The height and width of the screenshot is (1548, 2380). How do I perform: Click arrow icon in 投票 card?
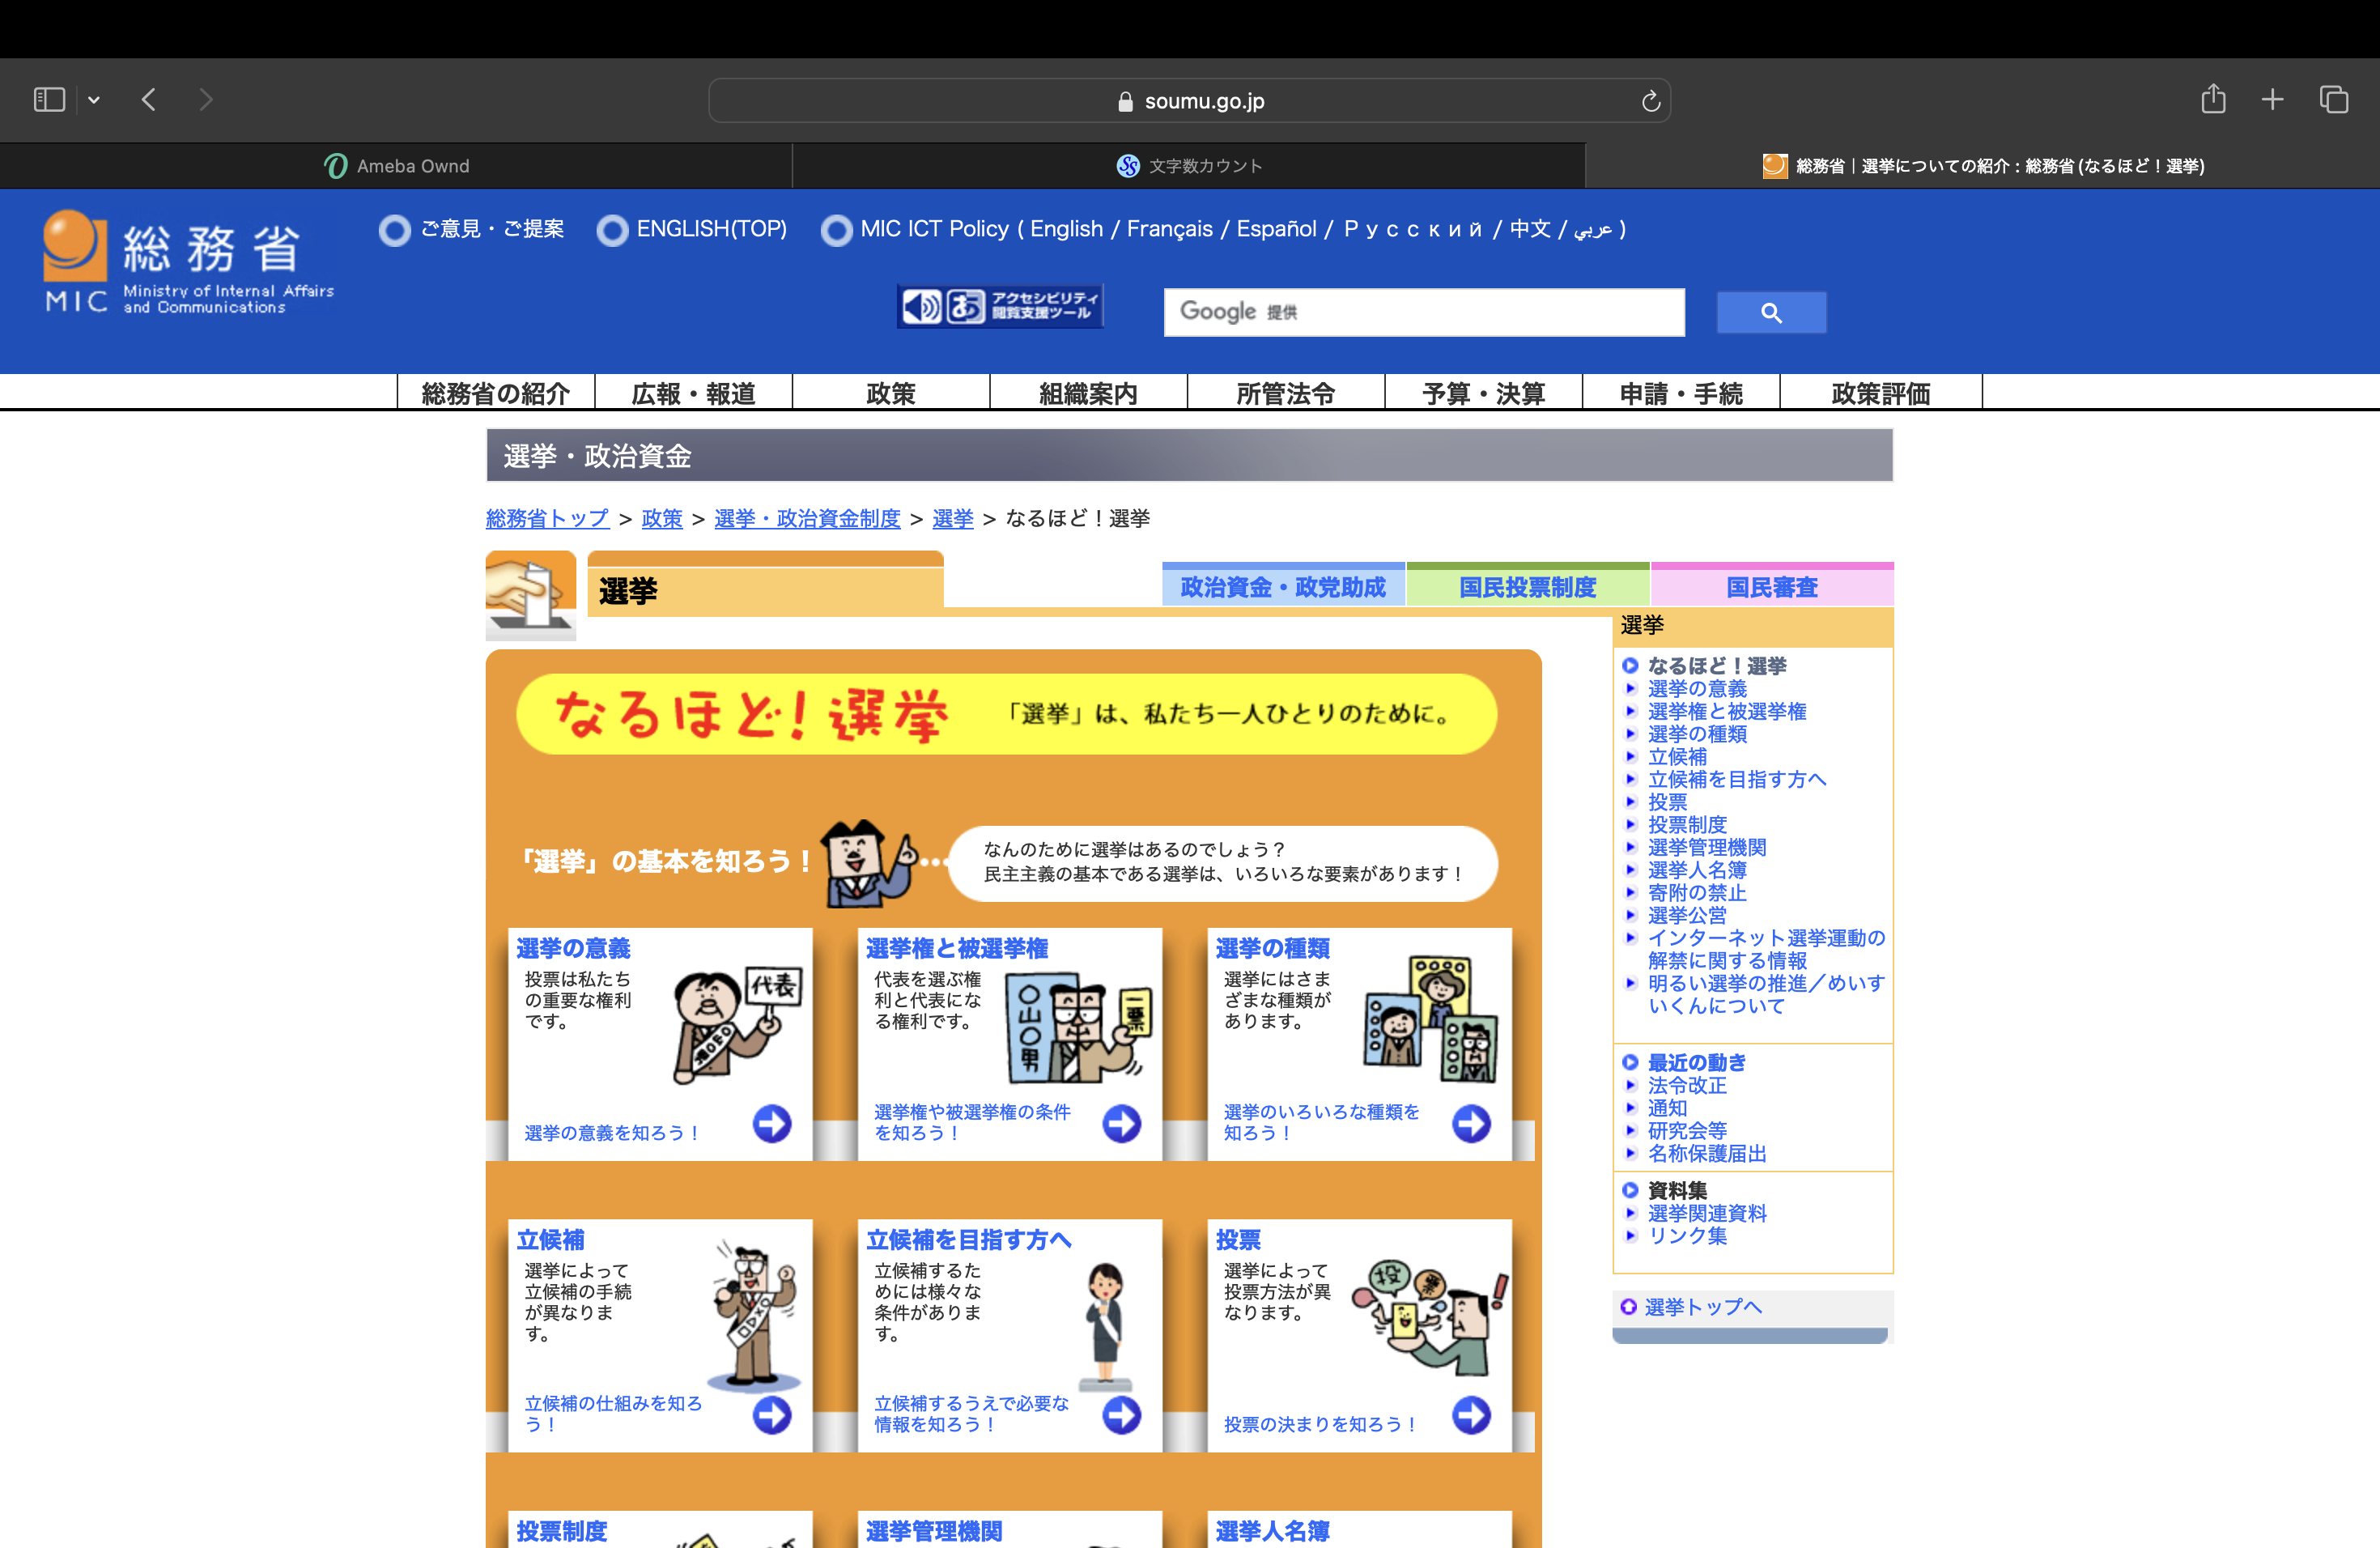tap(1471, 1415)
